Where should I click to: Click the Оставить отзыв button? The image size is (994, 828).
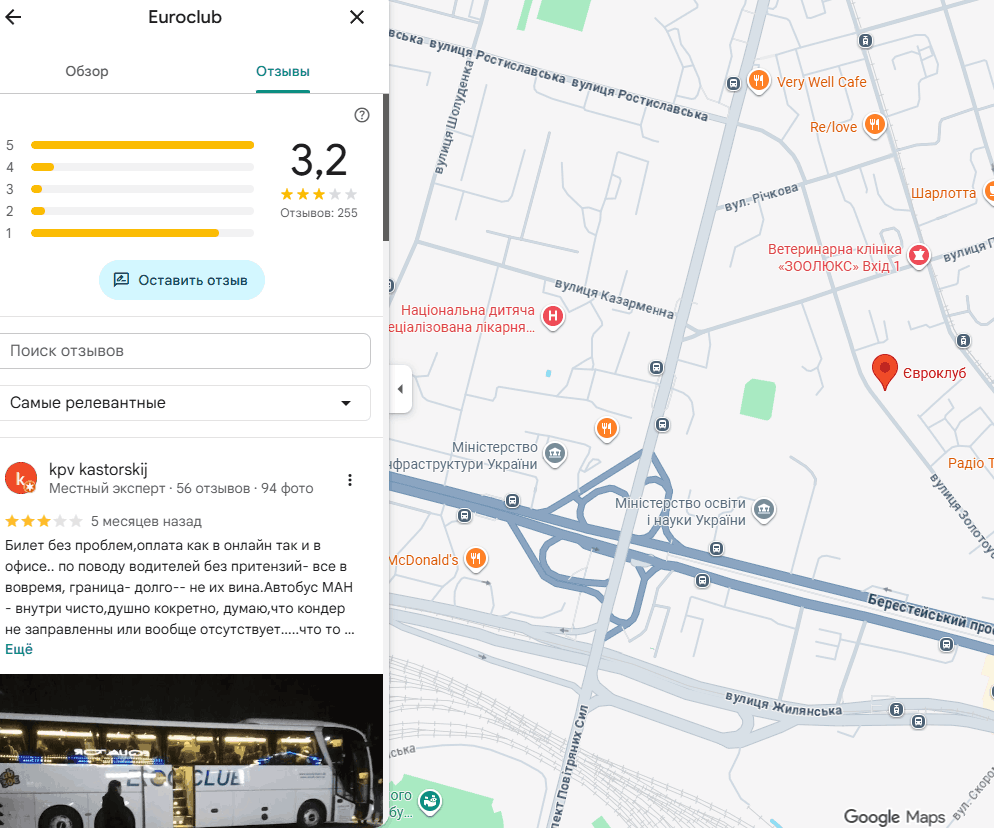[x=181, y=280]
